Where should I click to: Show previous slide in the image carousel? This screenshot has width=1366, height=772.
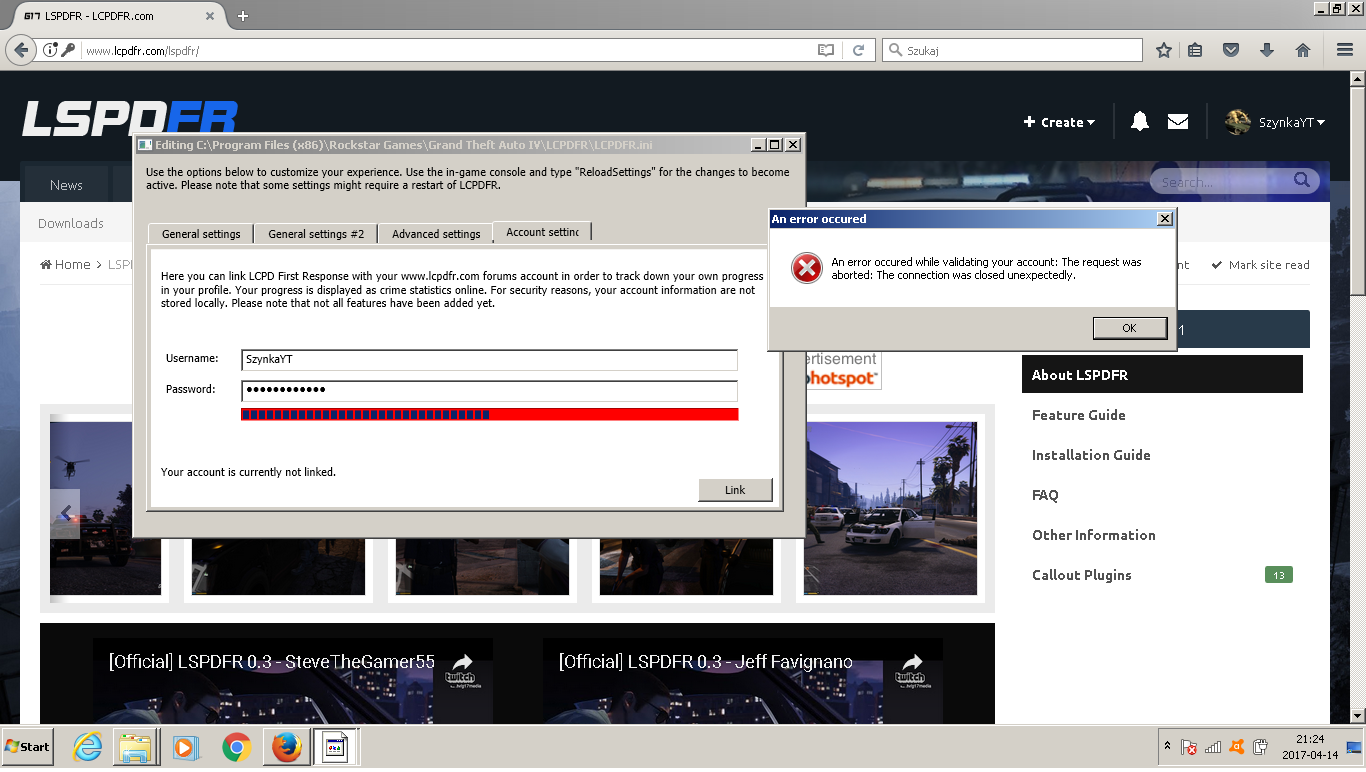[66, 514]
